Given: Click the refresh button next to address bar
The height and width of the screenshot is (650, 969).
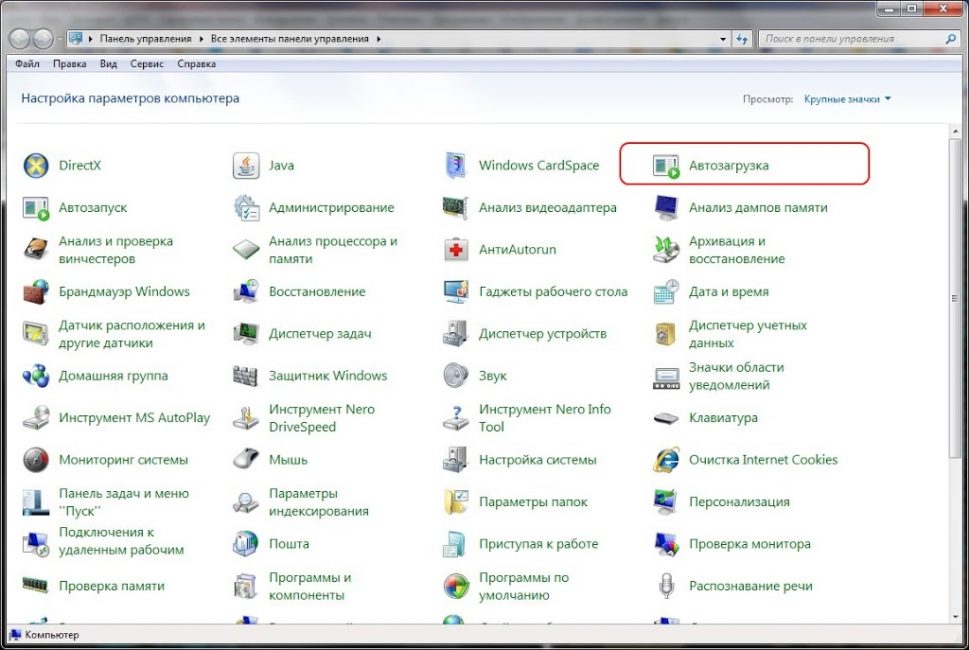Looking at the screenshot, I should [x=742, y=39].
